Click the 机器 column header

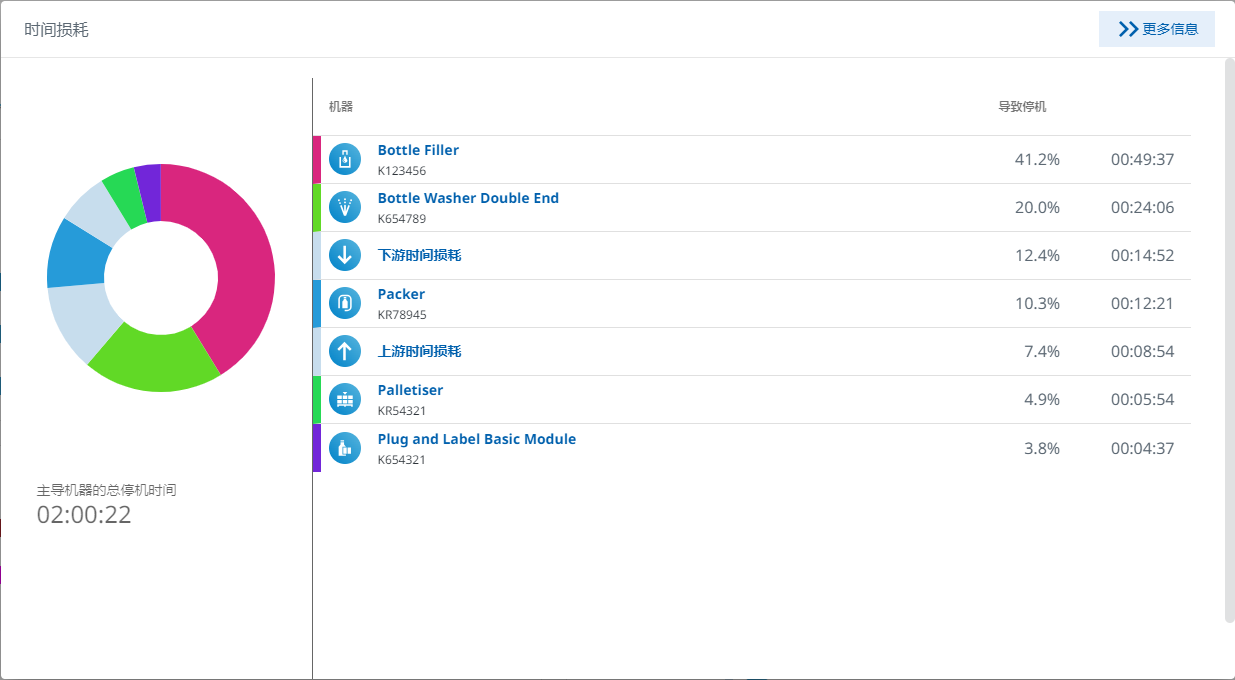click(x=341, y=107)
